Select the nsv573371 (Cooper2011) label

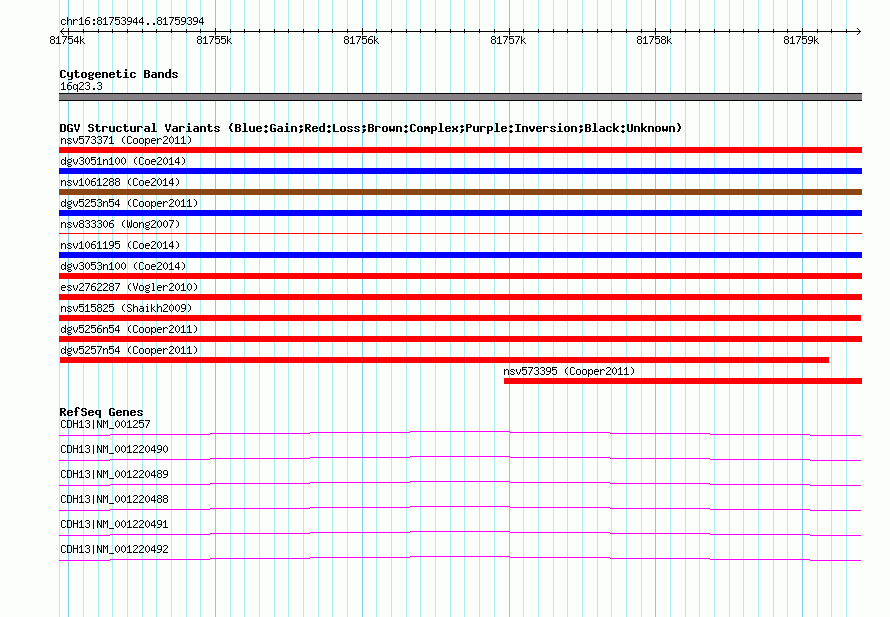coord(126,140)
